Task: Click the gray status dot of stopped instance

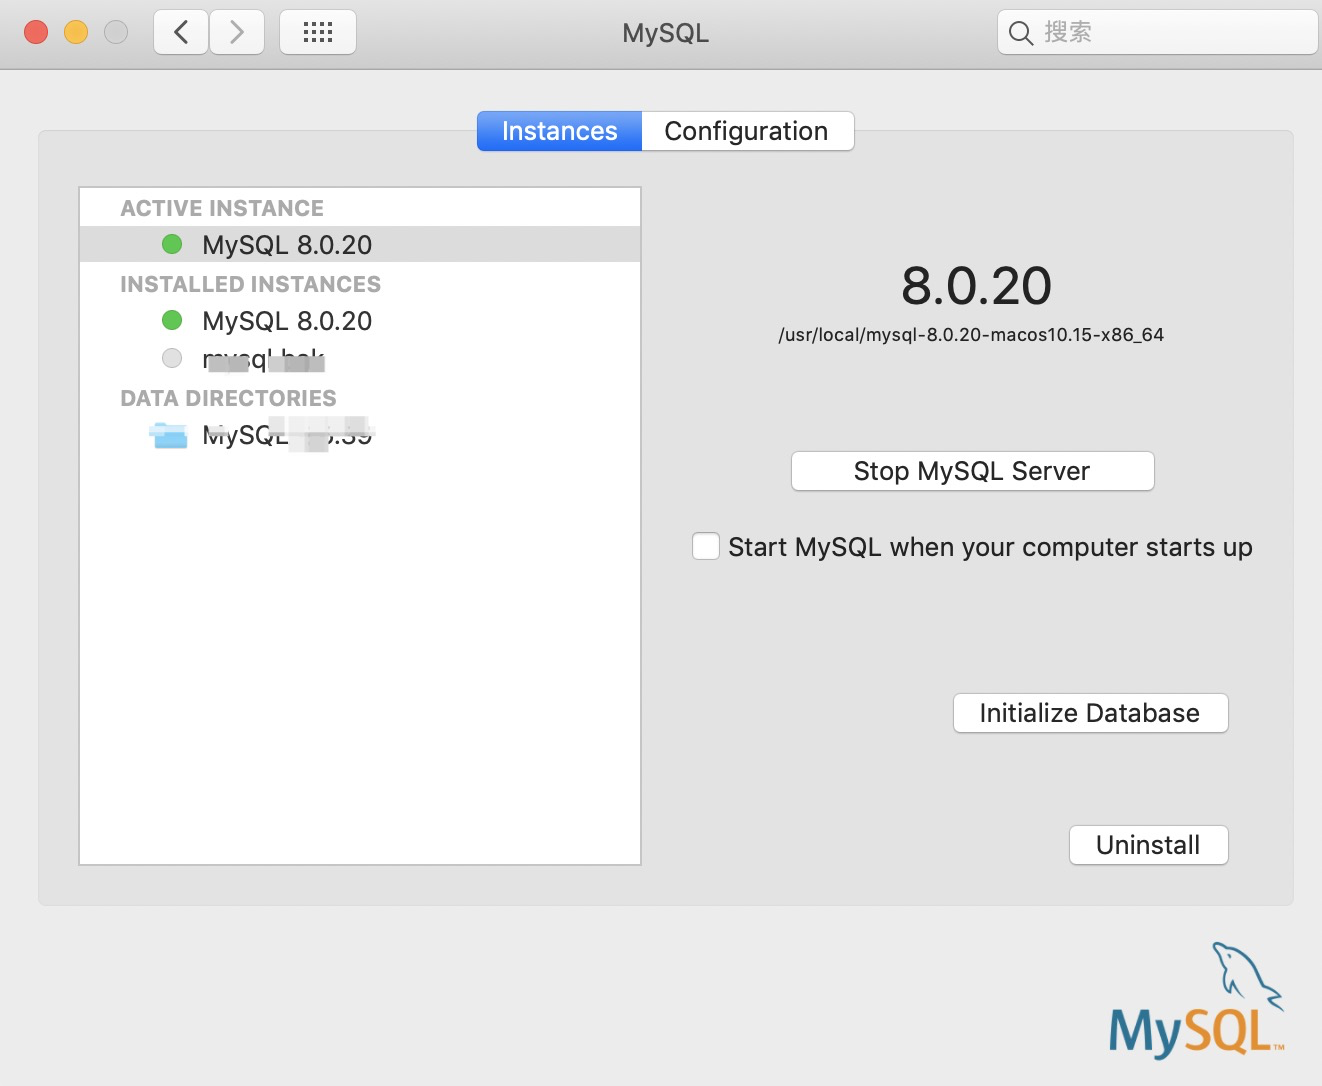Action: (172, 357)
